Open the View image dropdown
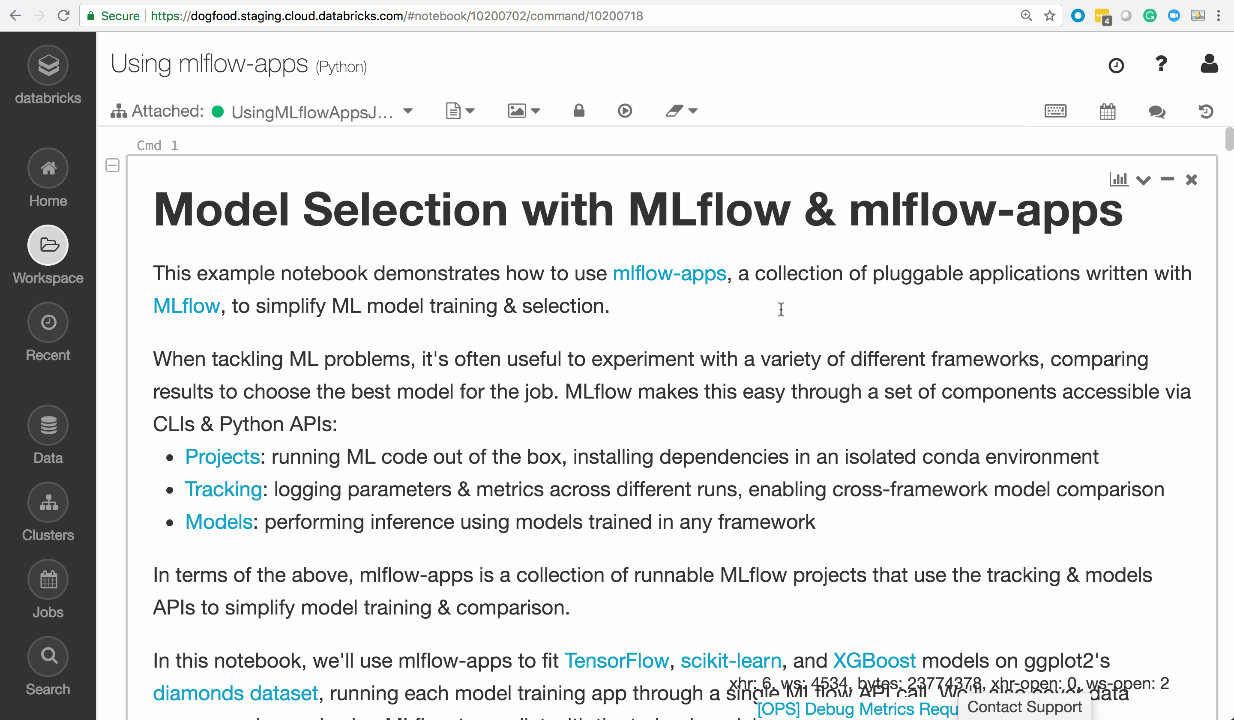1234x720 pixels. pos(524,111)
